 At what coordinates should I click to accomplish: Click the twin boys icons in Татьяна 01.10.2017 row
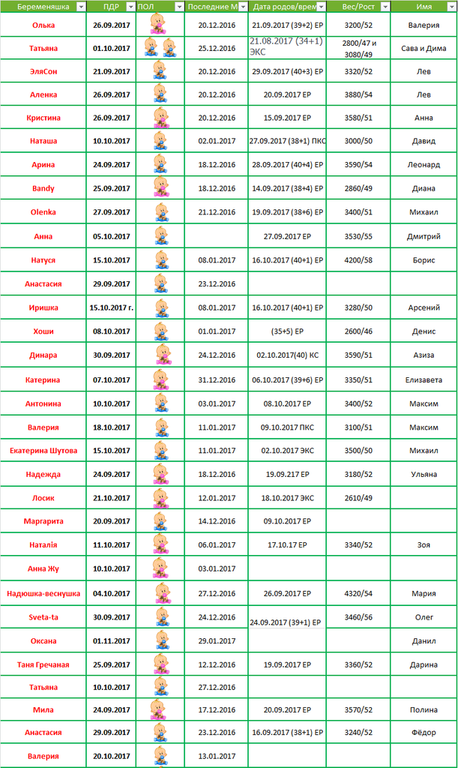tap(160, 48)
